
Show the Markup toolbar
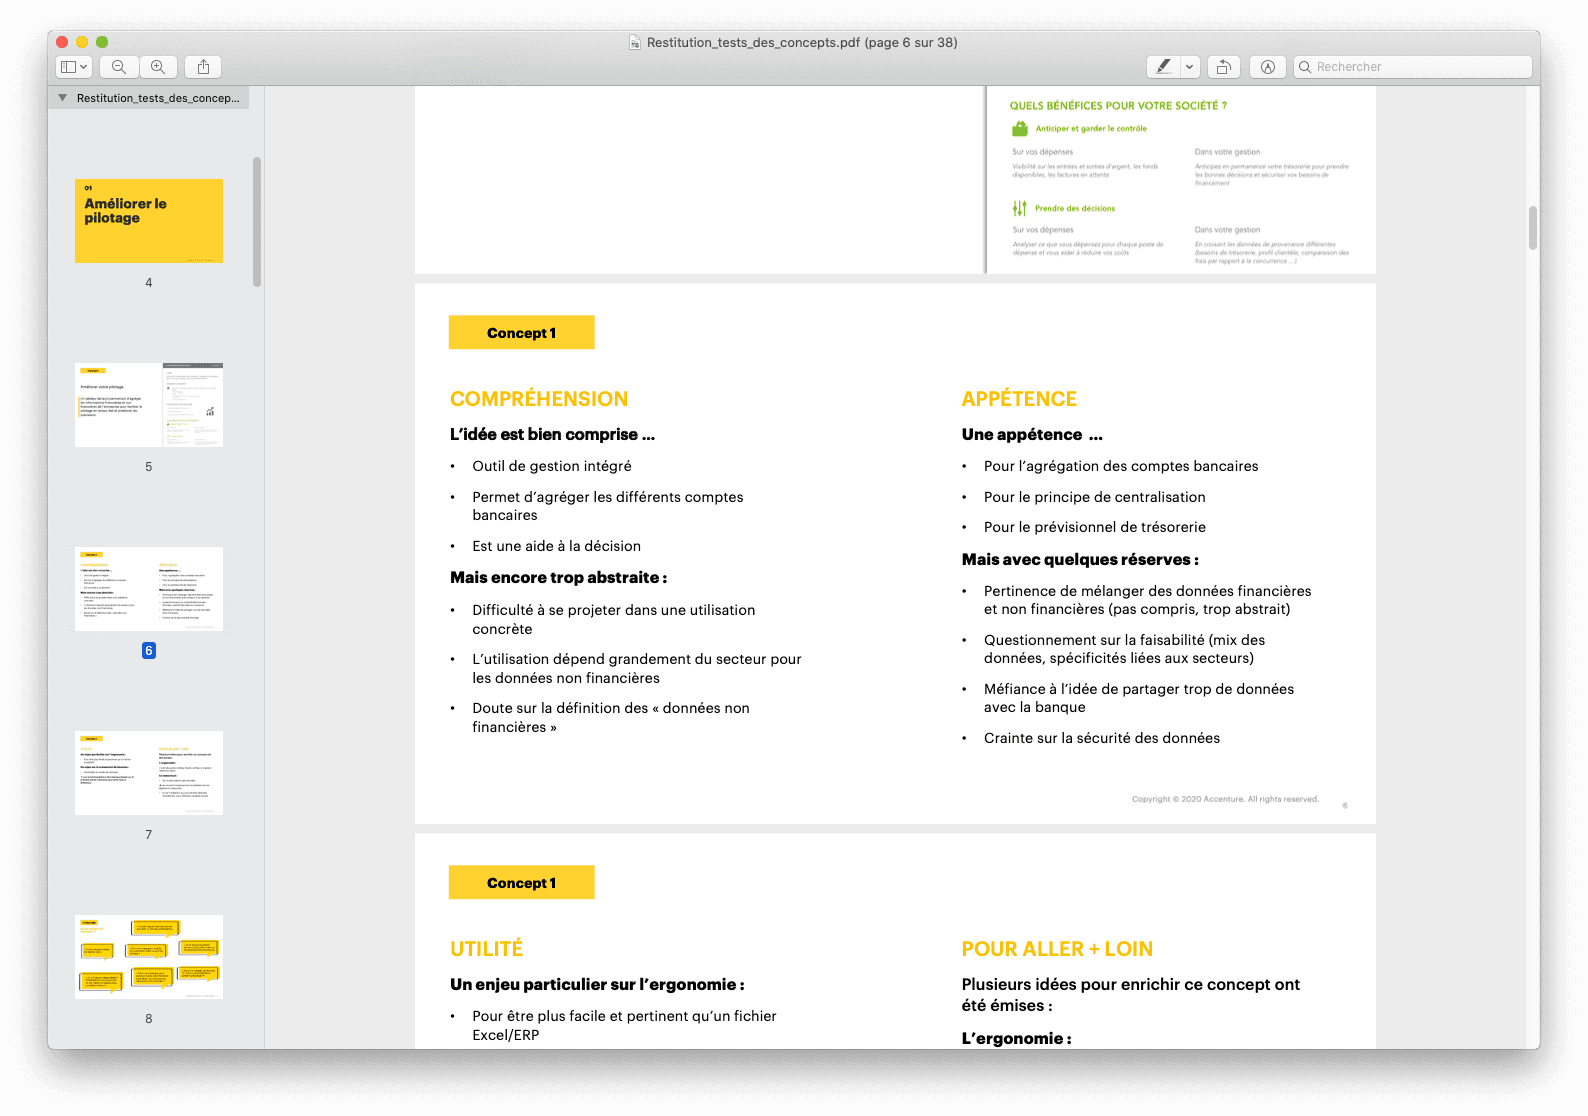click(x=1268, y=67)
